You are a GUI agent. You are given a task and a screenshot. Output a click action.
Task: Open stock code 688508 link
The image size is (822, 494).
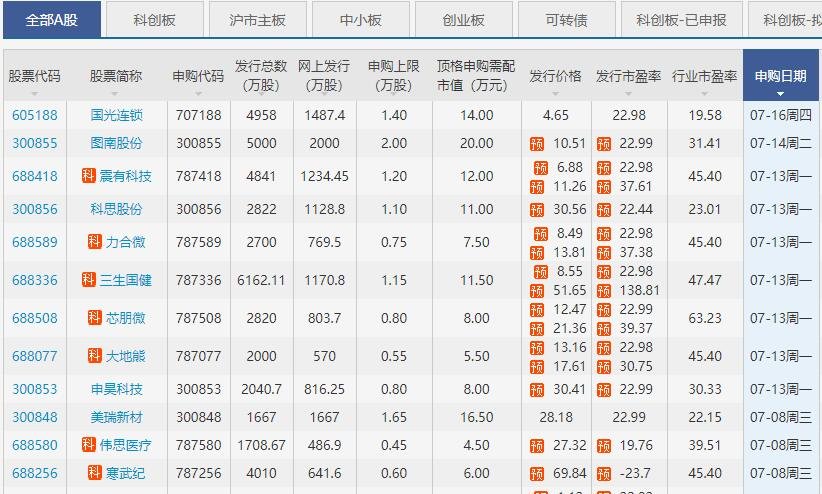pyautogui.click(x=35, y=318)
